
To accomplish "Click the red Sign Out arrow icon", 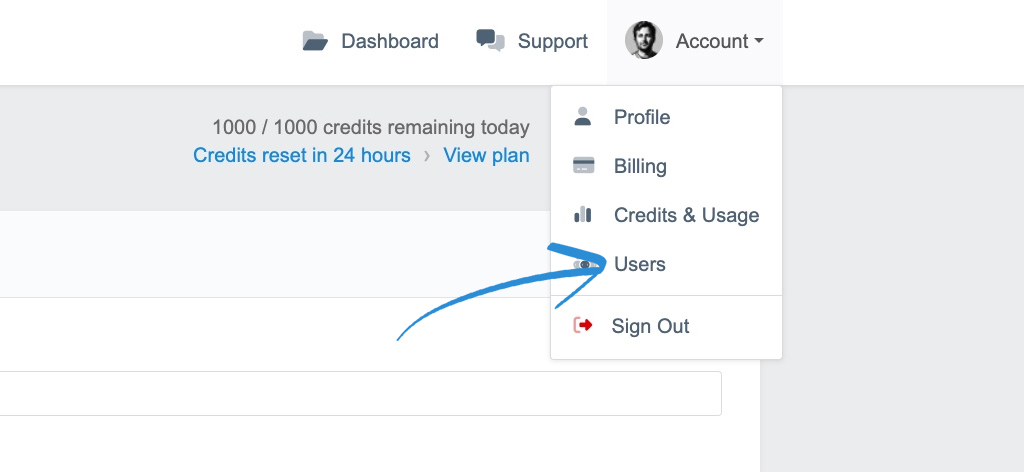I will pos(583,325).
